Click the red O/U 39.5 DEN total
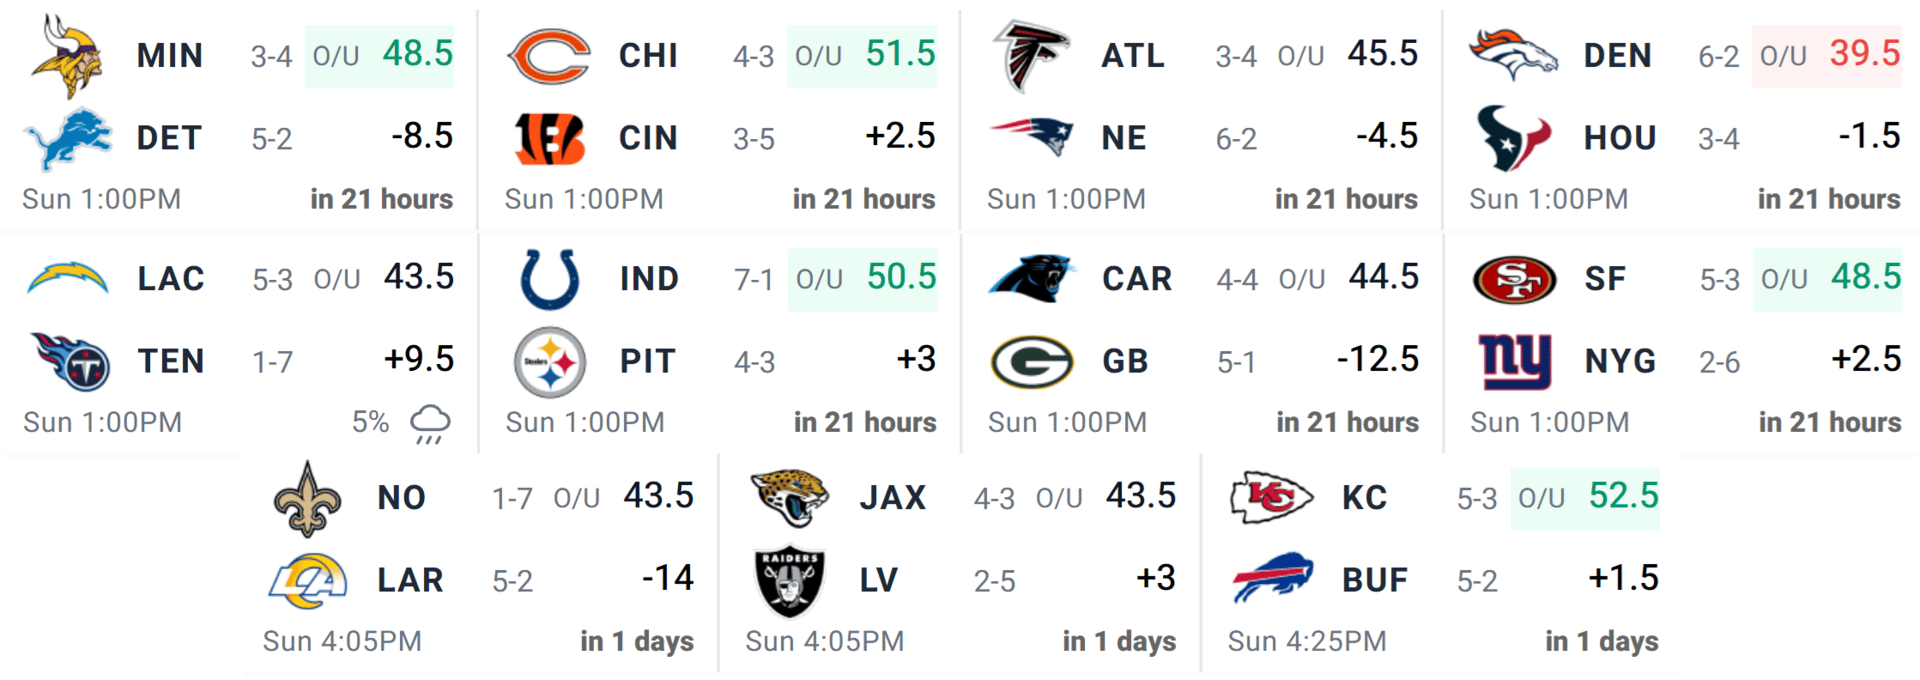The height and width of the screenshot is (680, 1920). click(1827, 56)
